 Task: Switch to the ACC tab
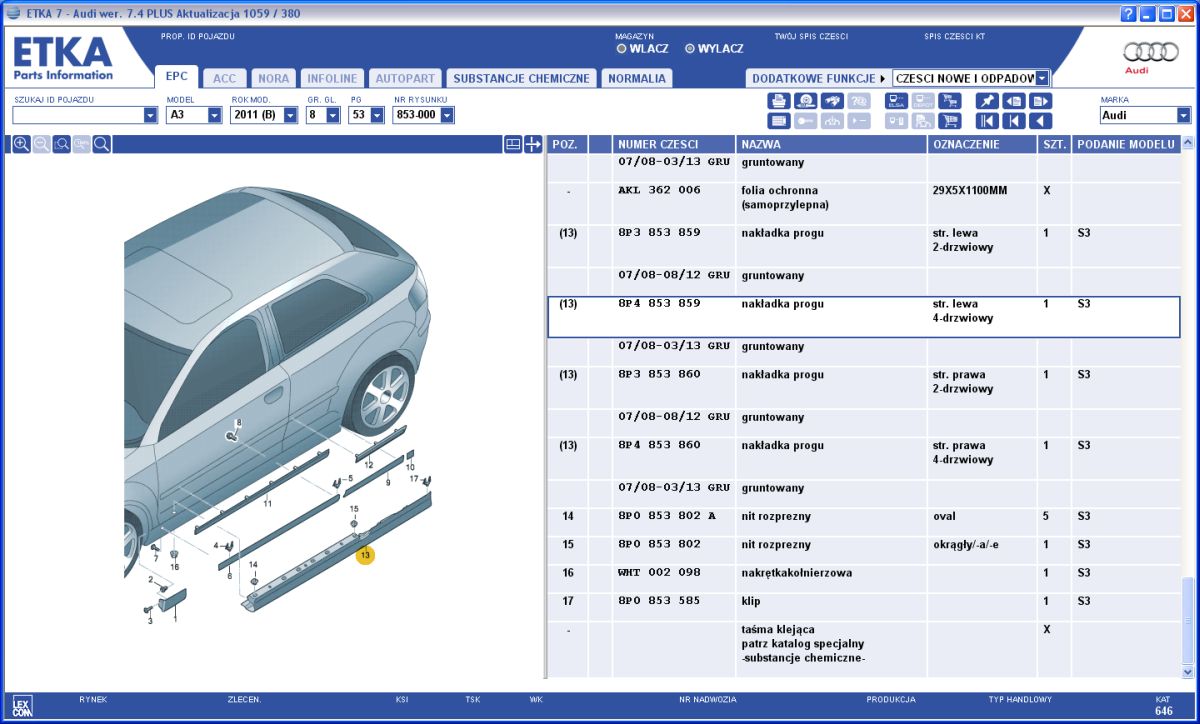(x=225, y=78)
